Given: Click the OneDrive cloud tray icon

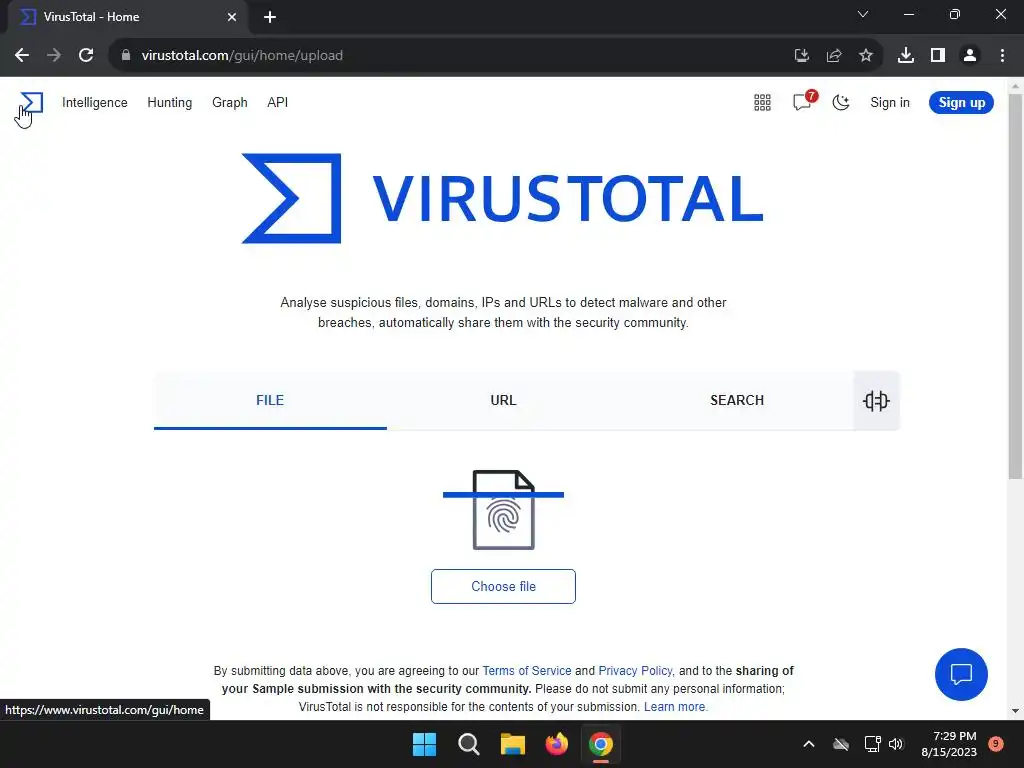Looking at the screenshot, I should (841, 744).
